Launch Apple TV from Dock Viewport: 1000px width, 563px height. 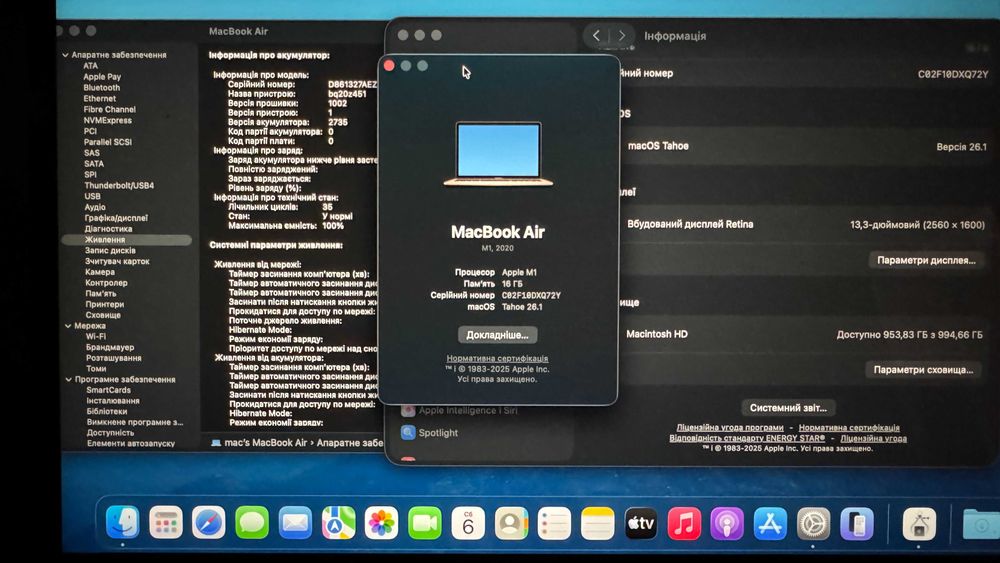(x=641, y=523)
